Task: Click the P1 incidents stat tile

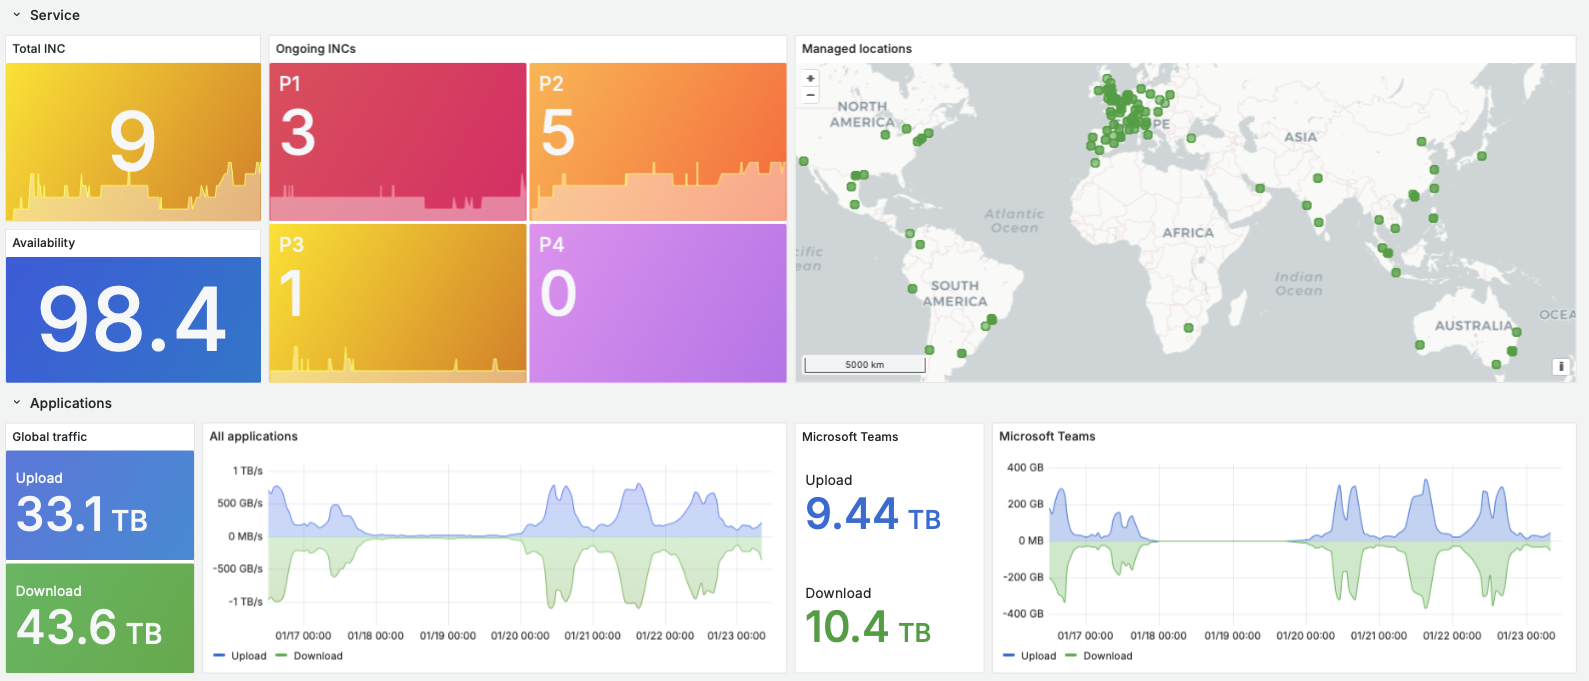Action: click(398, 141)
